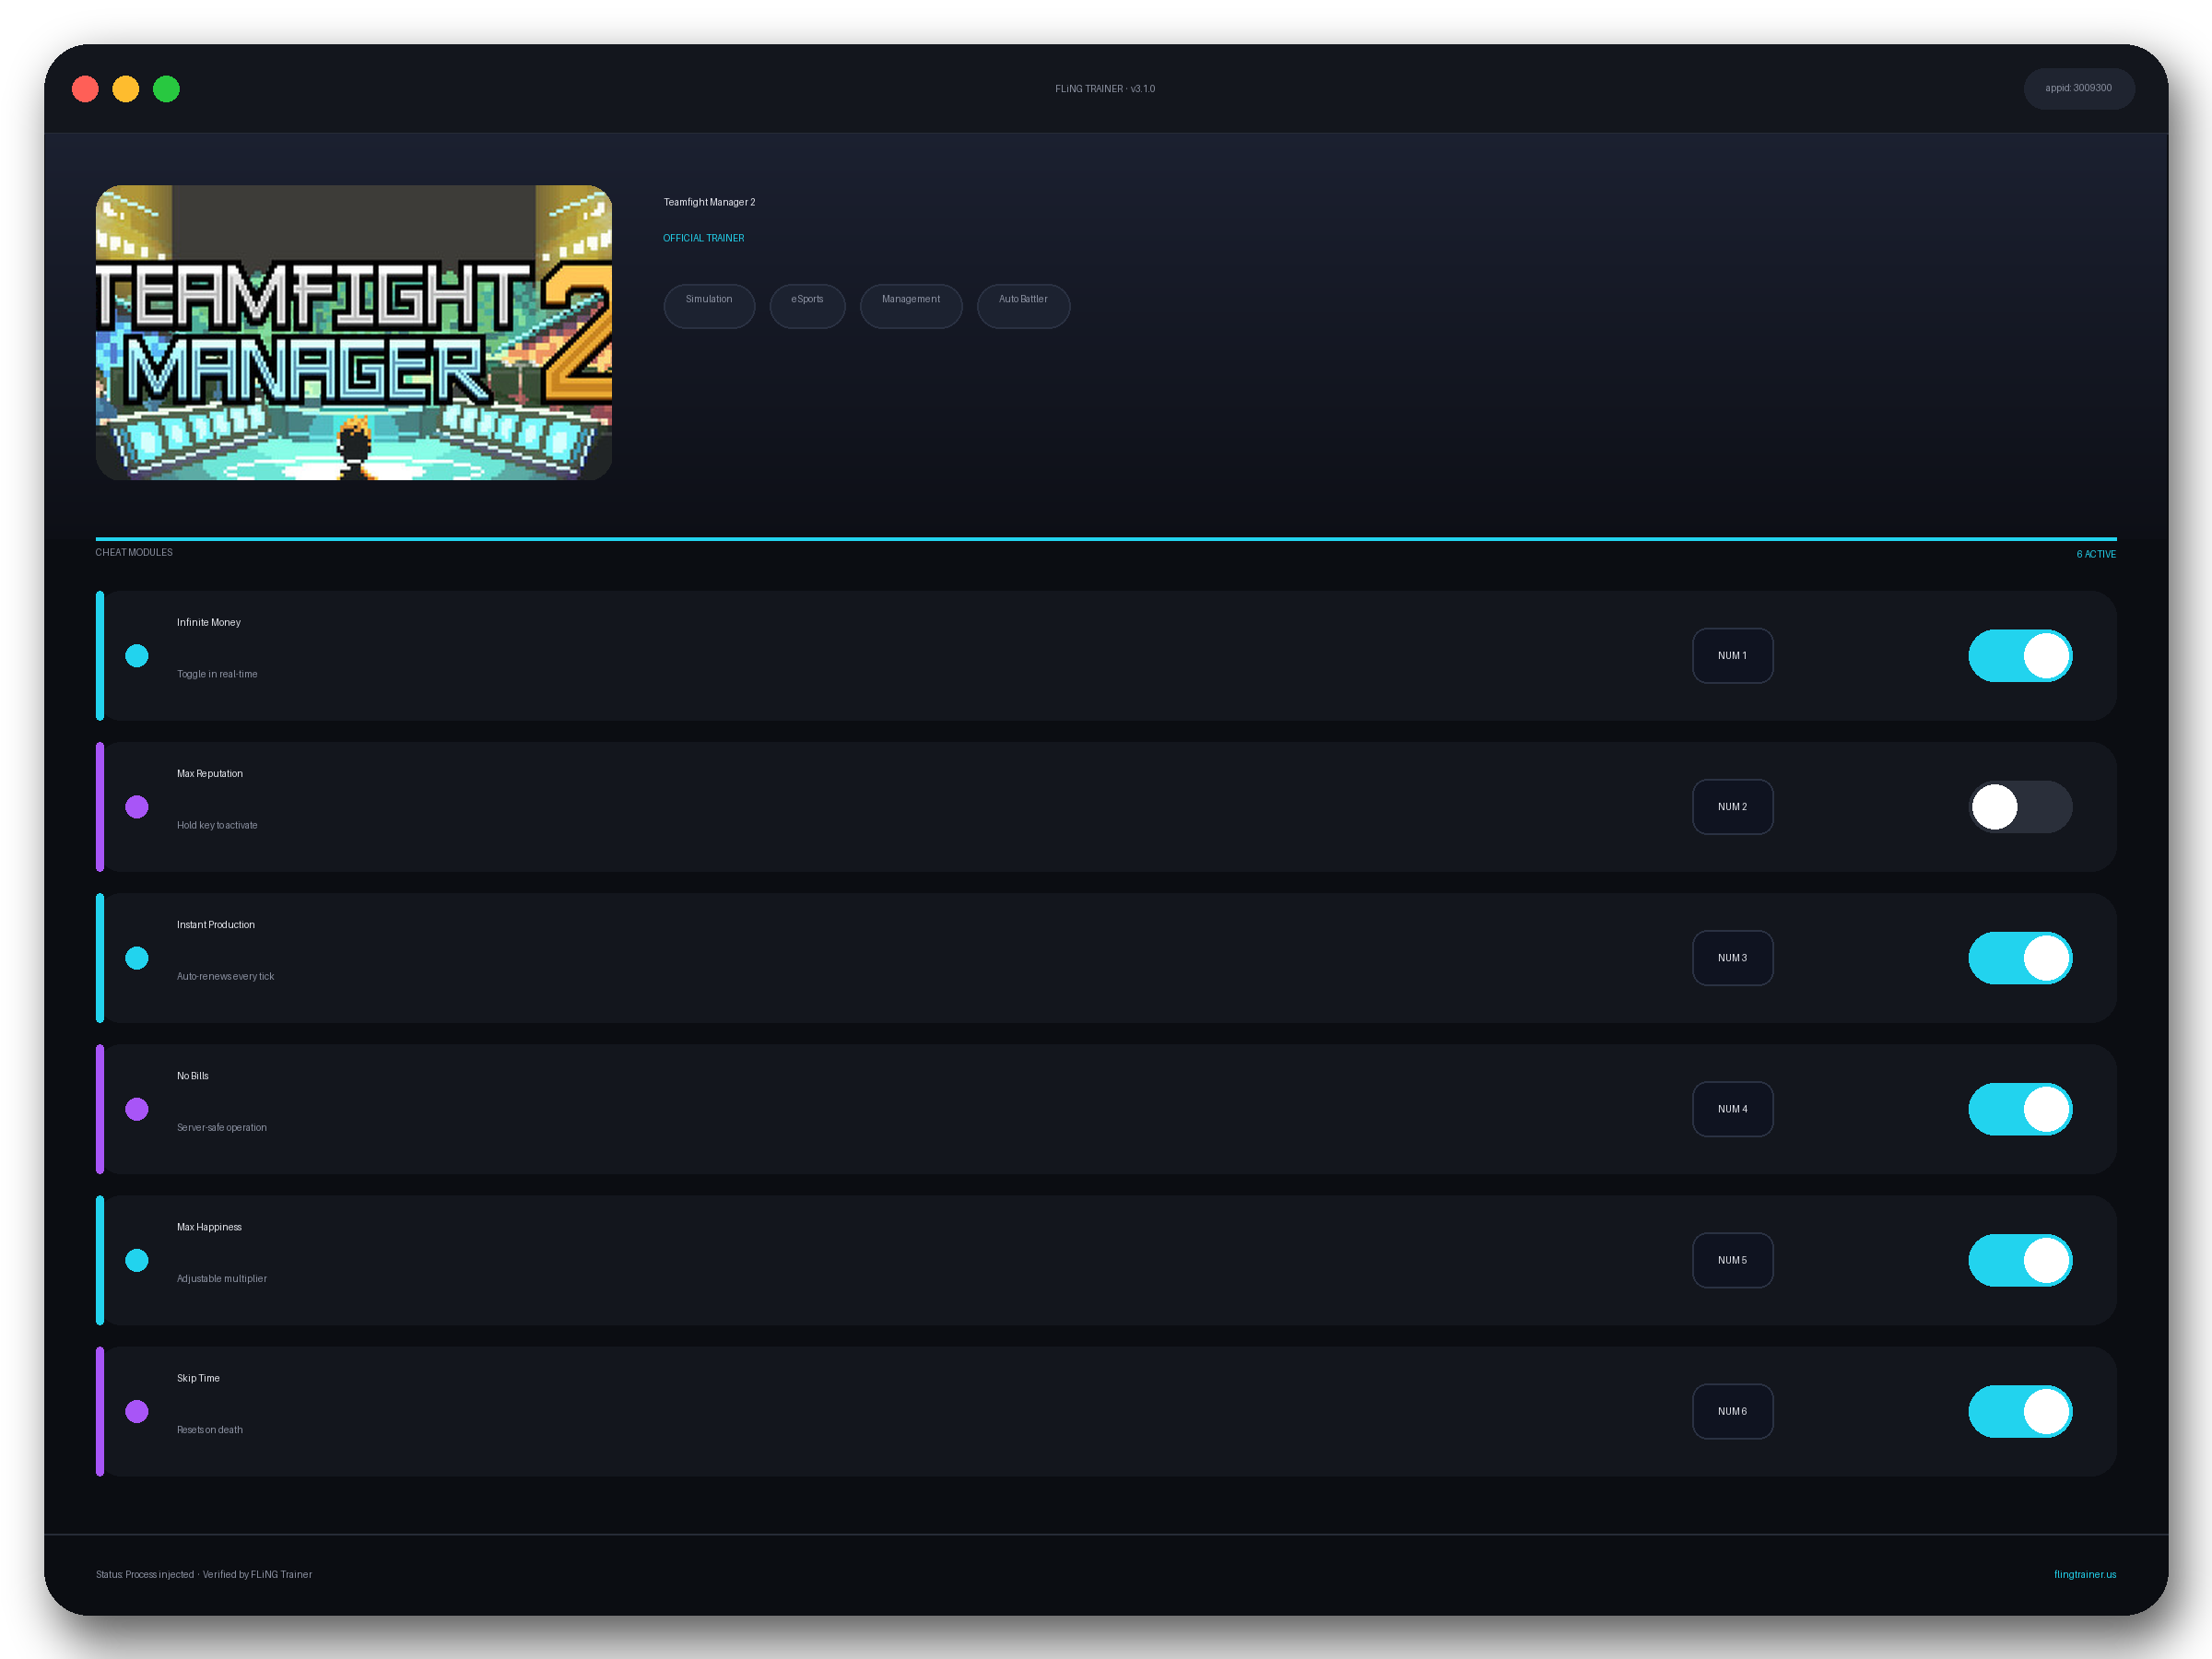Click the Instant Production label
2212x1659 pixels.
216,924
